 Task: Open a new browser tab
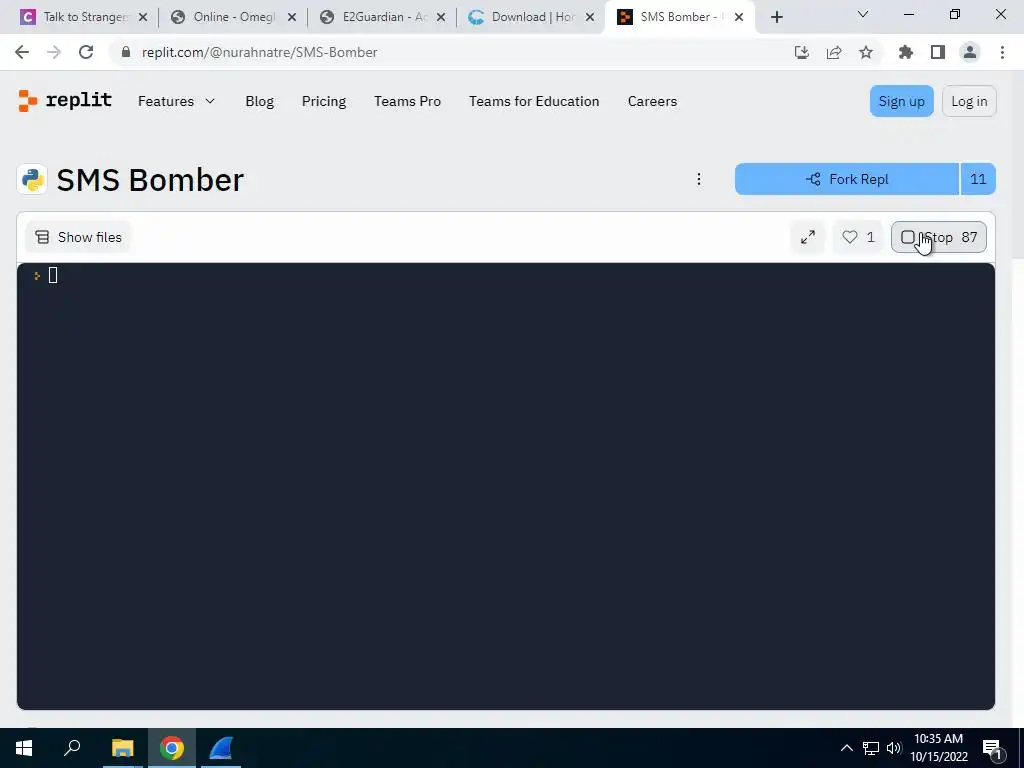coord(776,17)
